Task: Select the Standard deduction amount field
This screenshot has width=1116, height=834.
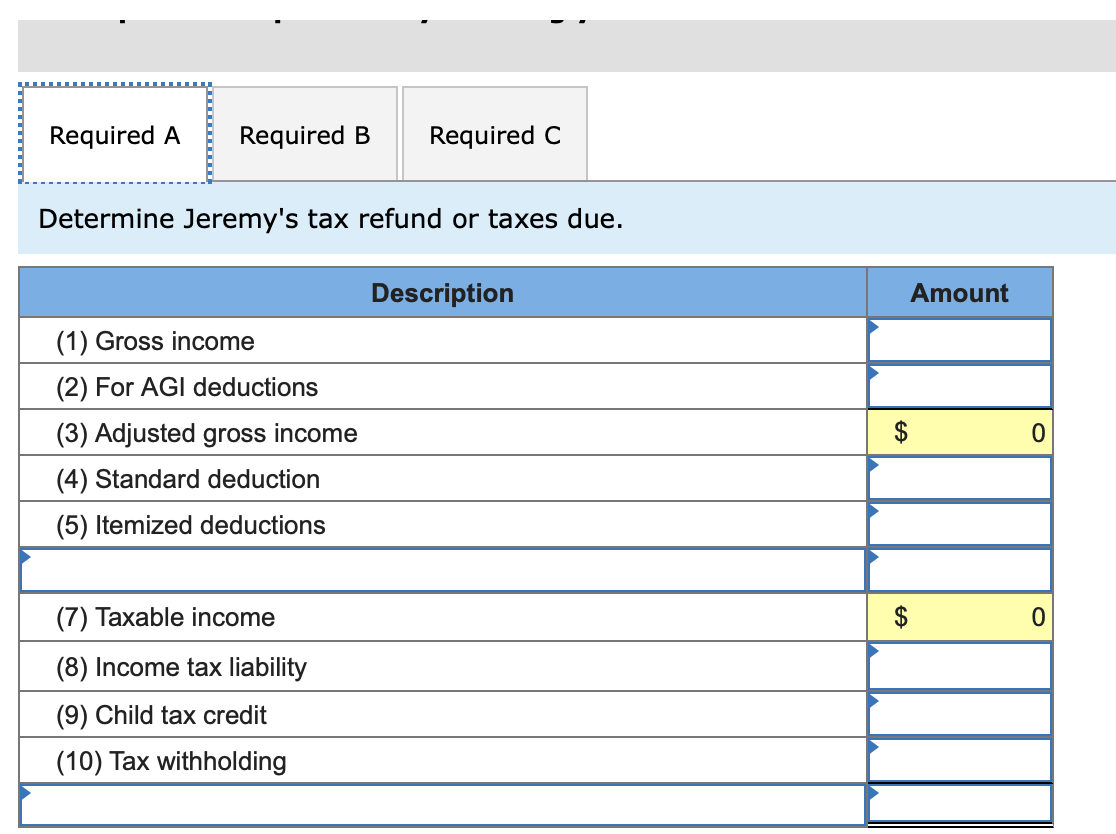Action: pyautogui.click(x=959, y=479)
